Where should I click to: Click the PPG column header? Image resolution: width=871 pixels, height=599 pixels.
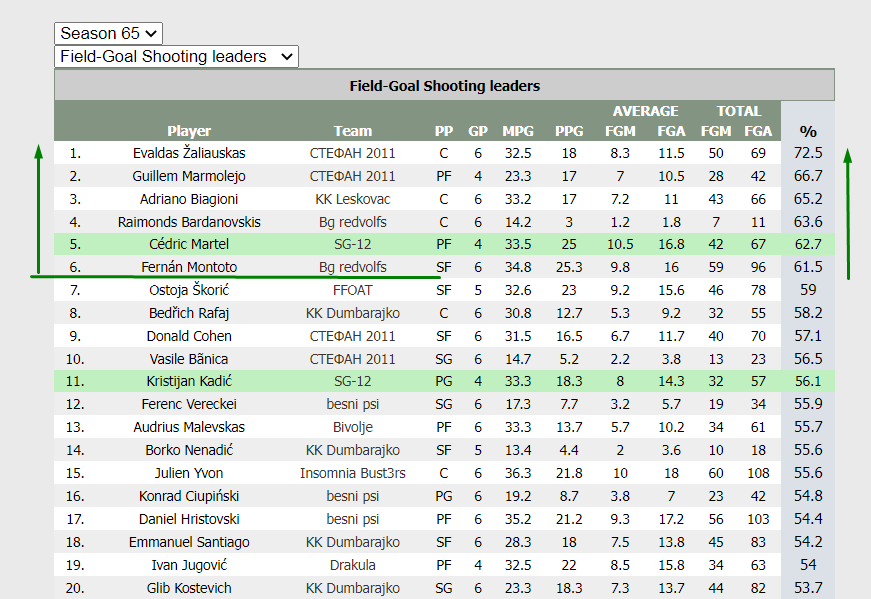(x=569, y=131)
